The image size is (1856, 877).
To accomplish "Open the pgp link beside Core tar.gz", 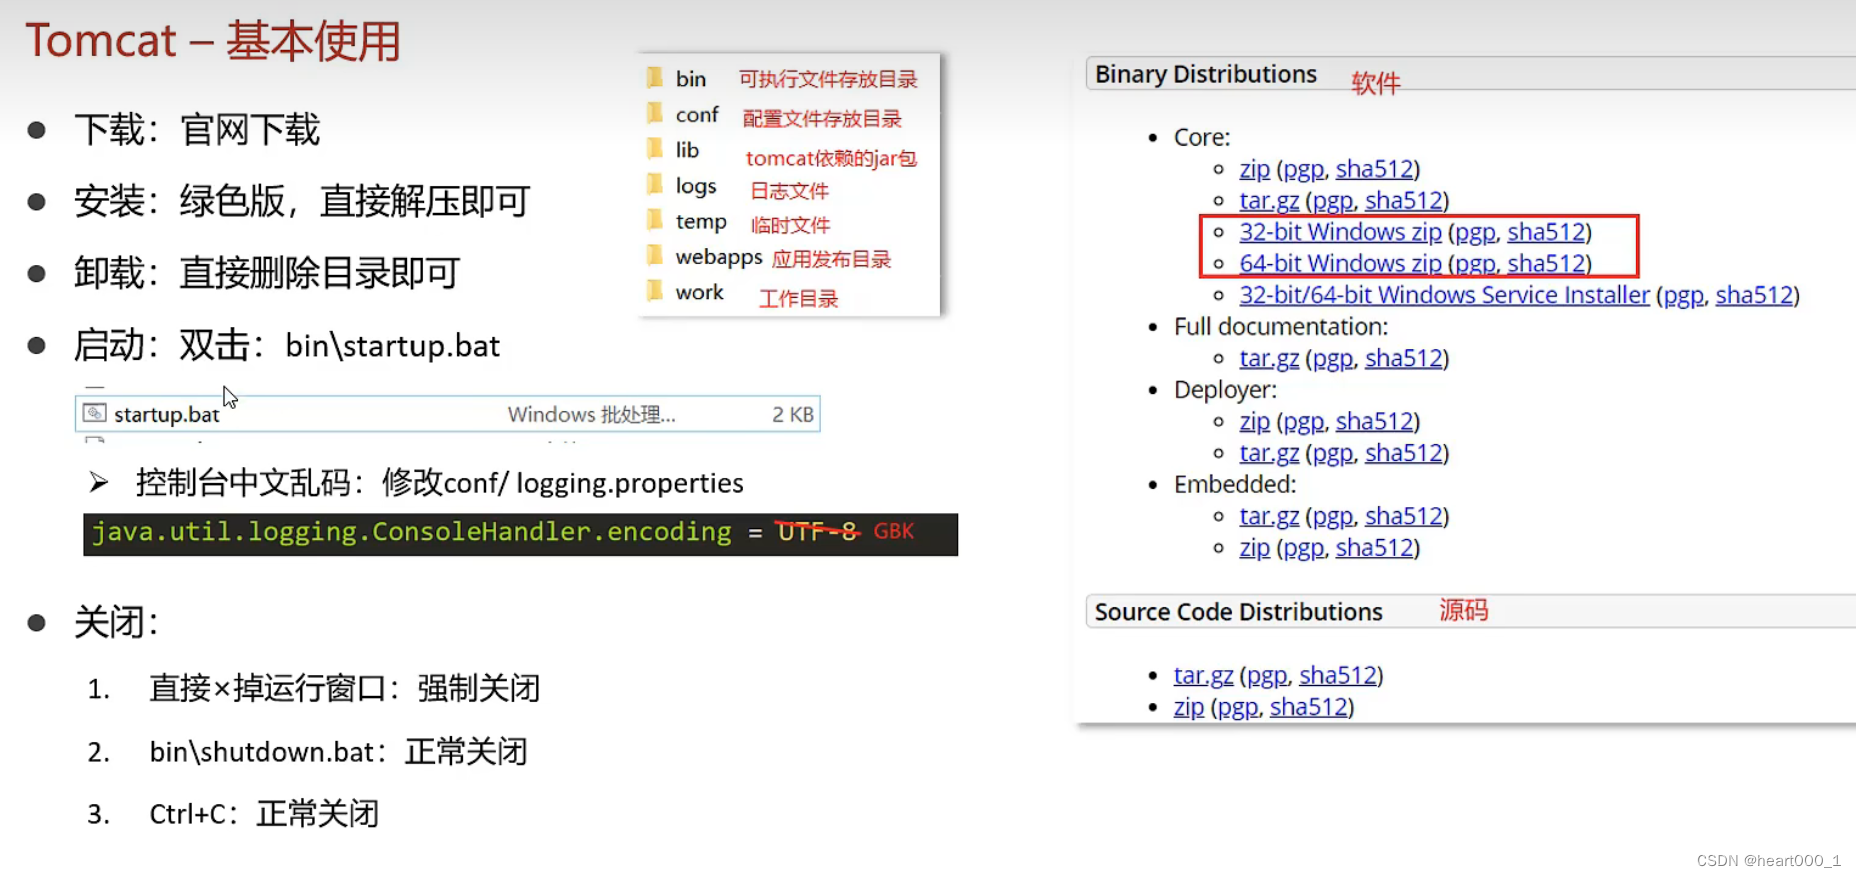I will [x=1332, y=201].
